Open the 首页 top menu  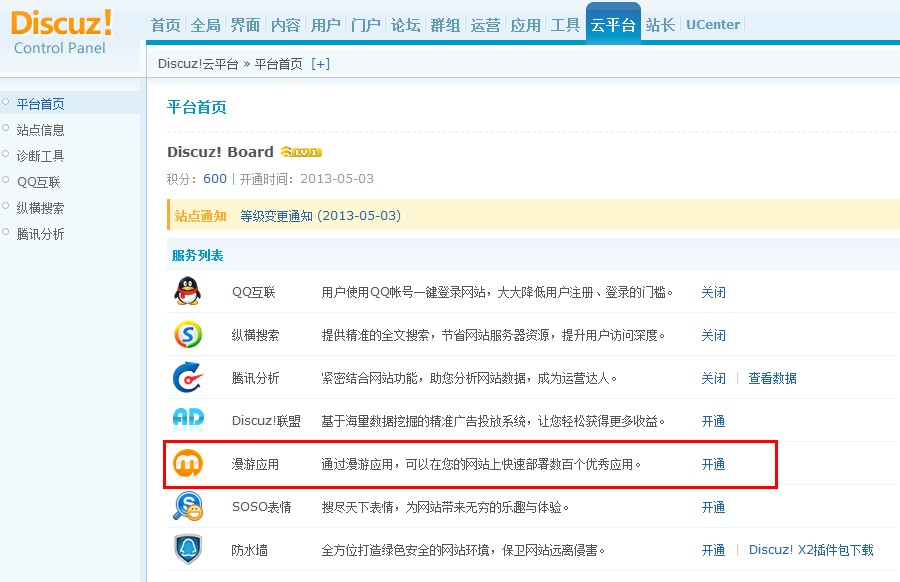point(165,25)
